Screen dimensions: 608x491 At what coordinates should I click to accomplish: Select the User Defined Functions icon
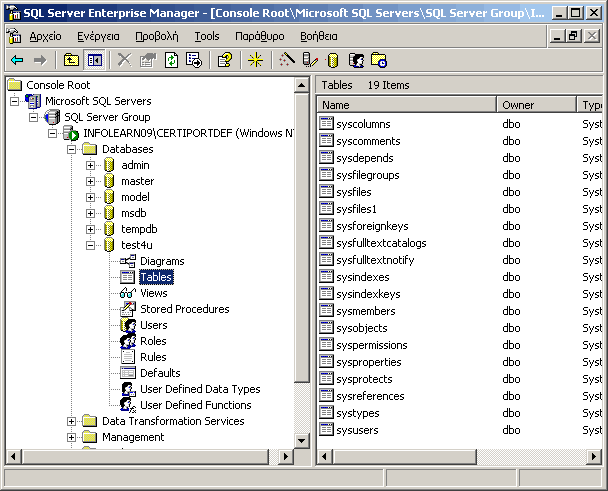point(128,405)
